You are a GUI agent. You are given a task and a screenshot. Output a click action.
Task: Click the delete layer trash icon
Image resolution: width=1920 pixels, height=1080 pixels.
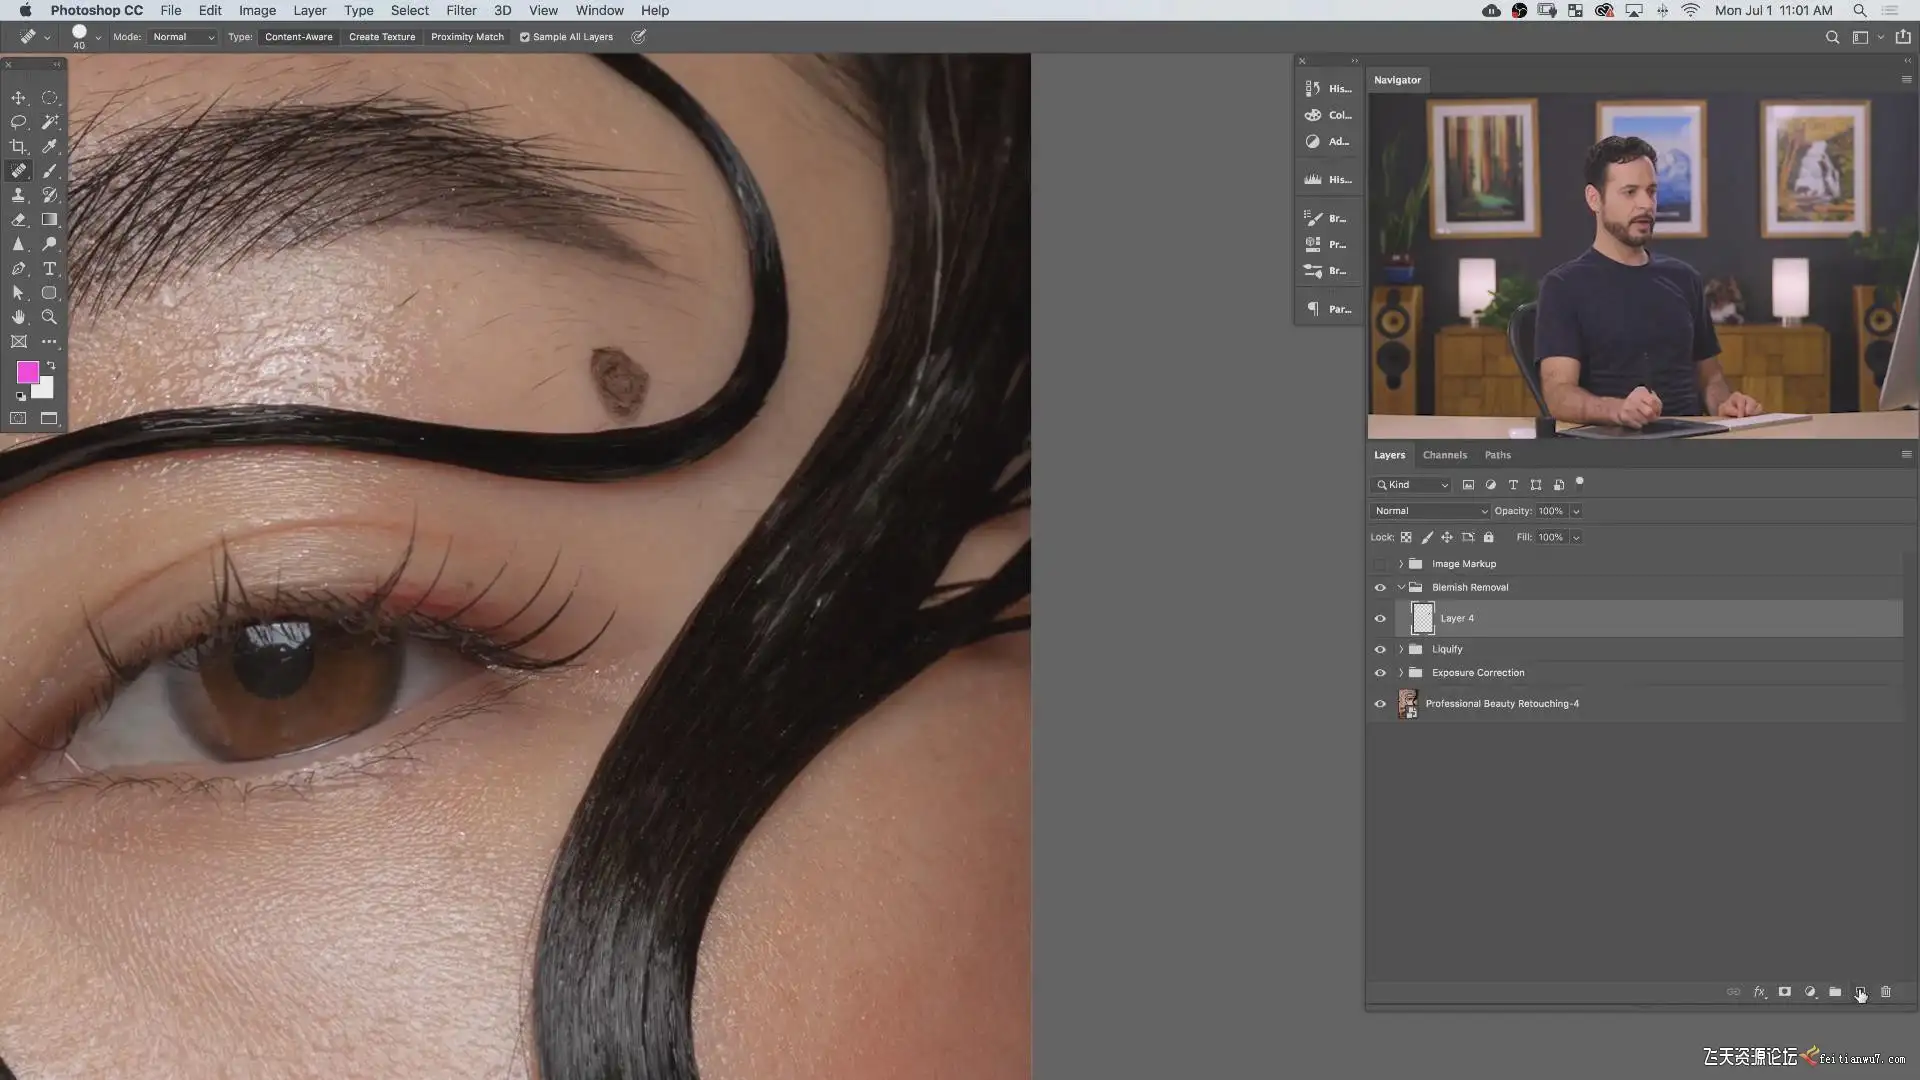pos(1886,992)
